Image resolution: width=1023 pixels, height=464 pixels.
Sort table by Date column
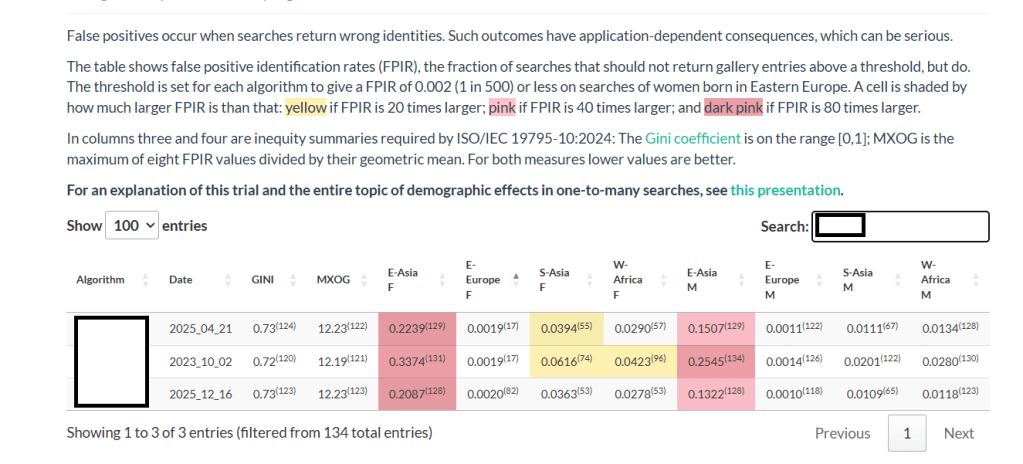click(181, 280)
